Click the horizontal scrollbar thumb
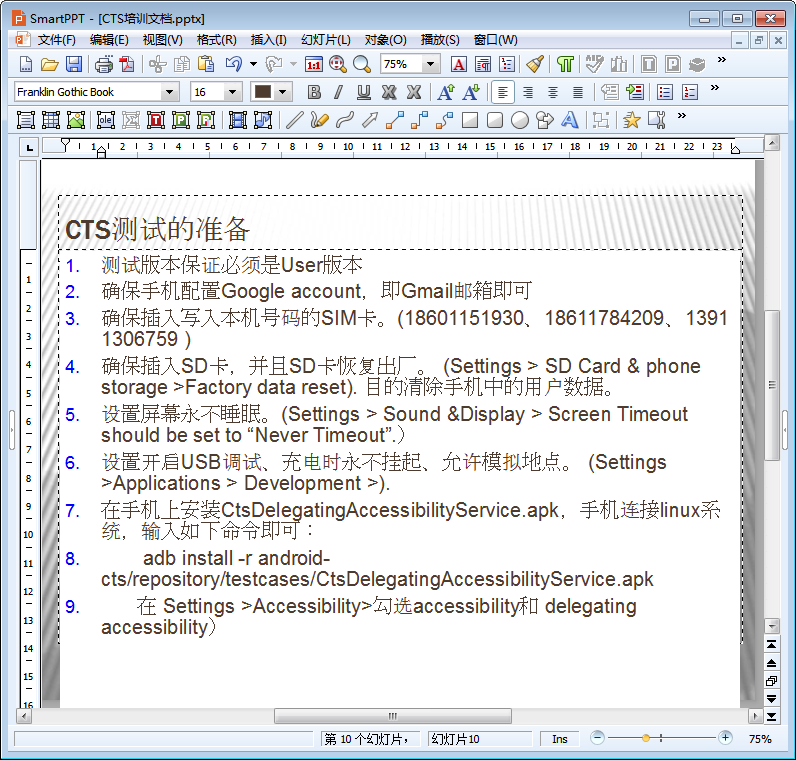 click(392, 716)
